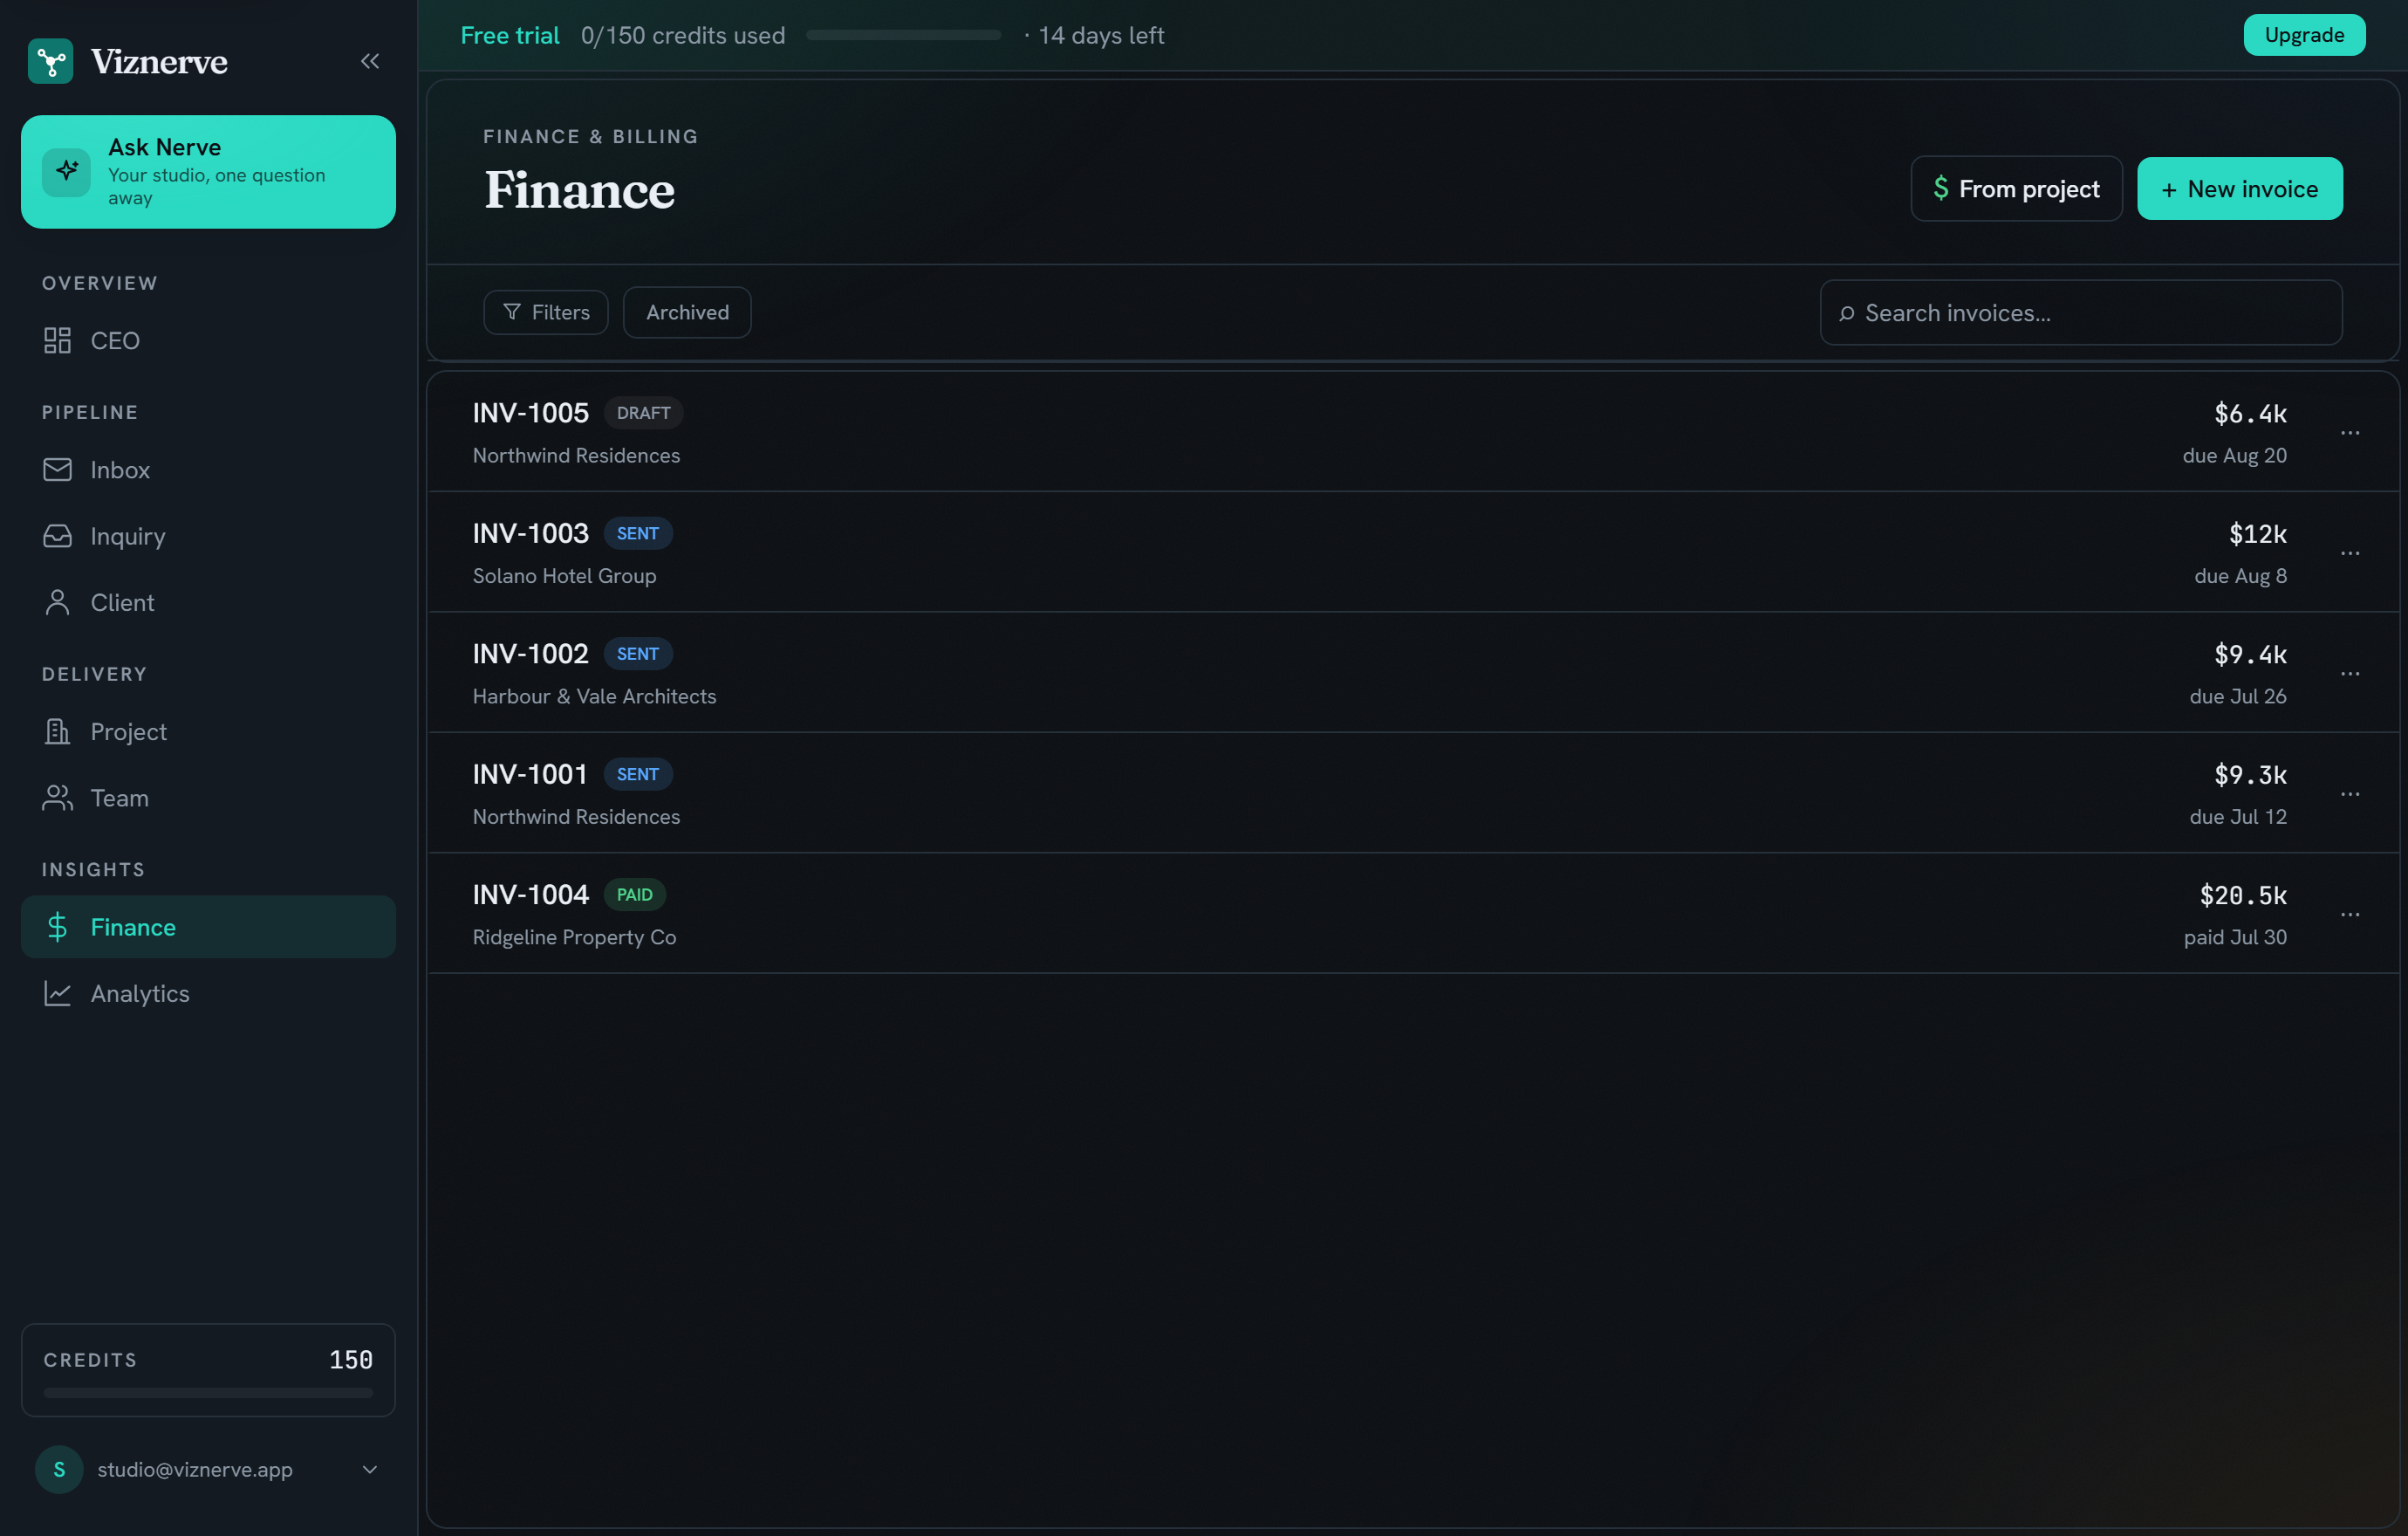Collapse the sidebar with double-chevron icon
This screenshot has width=2408, height=1536.
(x=370, y=61)
